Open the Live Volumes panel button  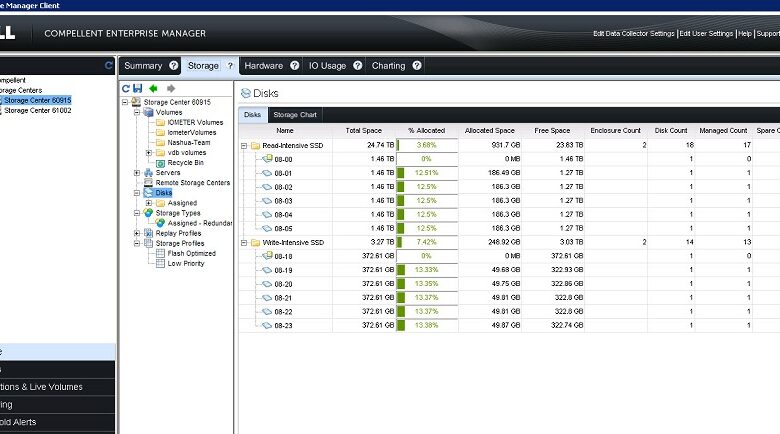pos(57,387)
